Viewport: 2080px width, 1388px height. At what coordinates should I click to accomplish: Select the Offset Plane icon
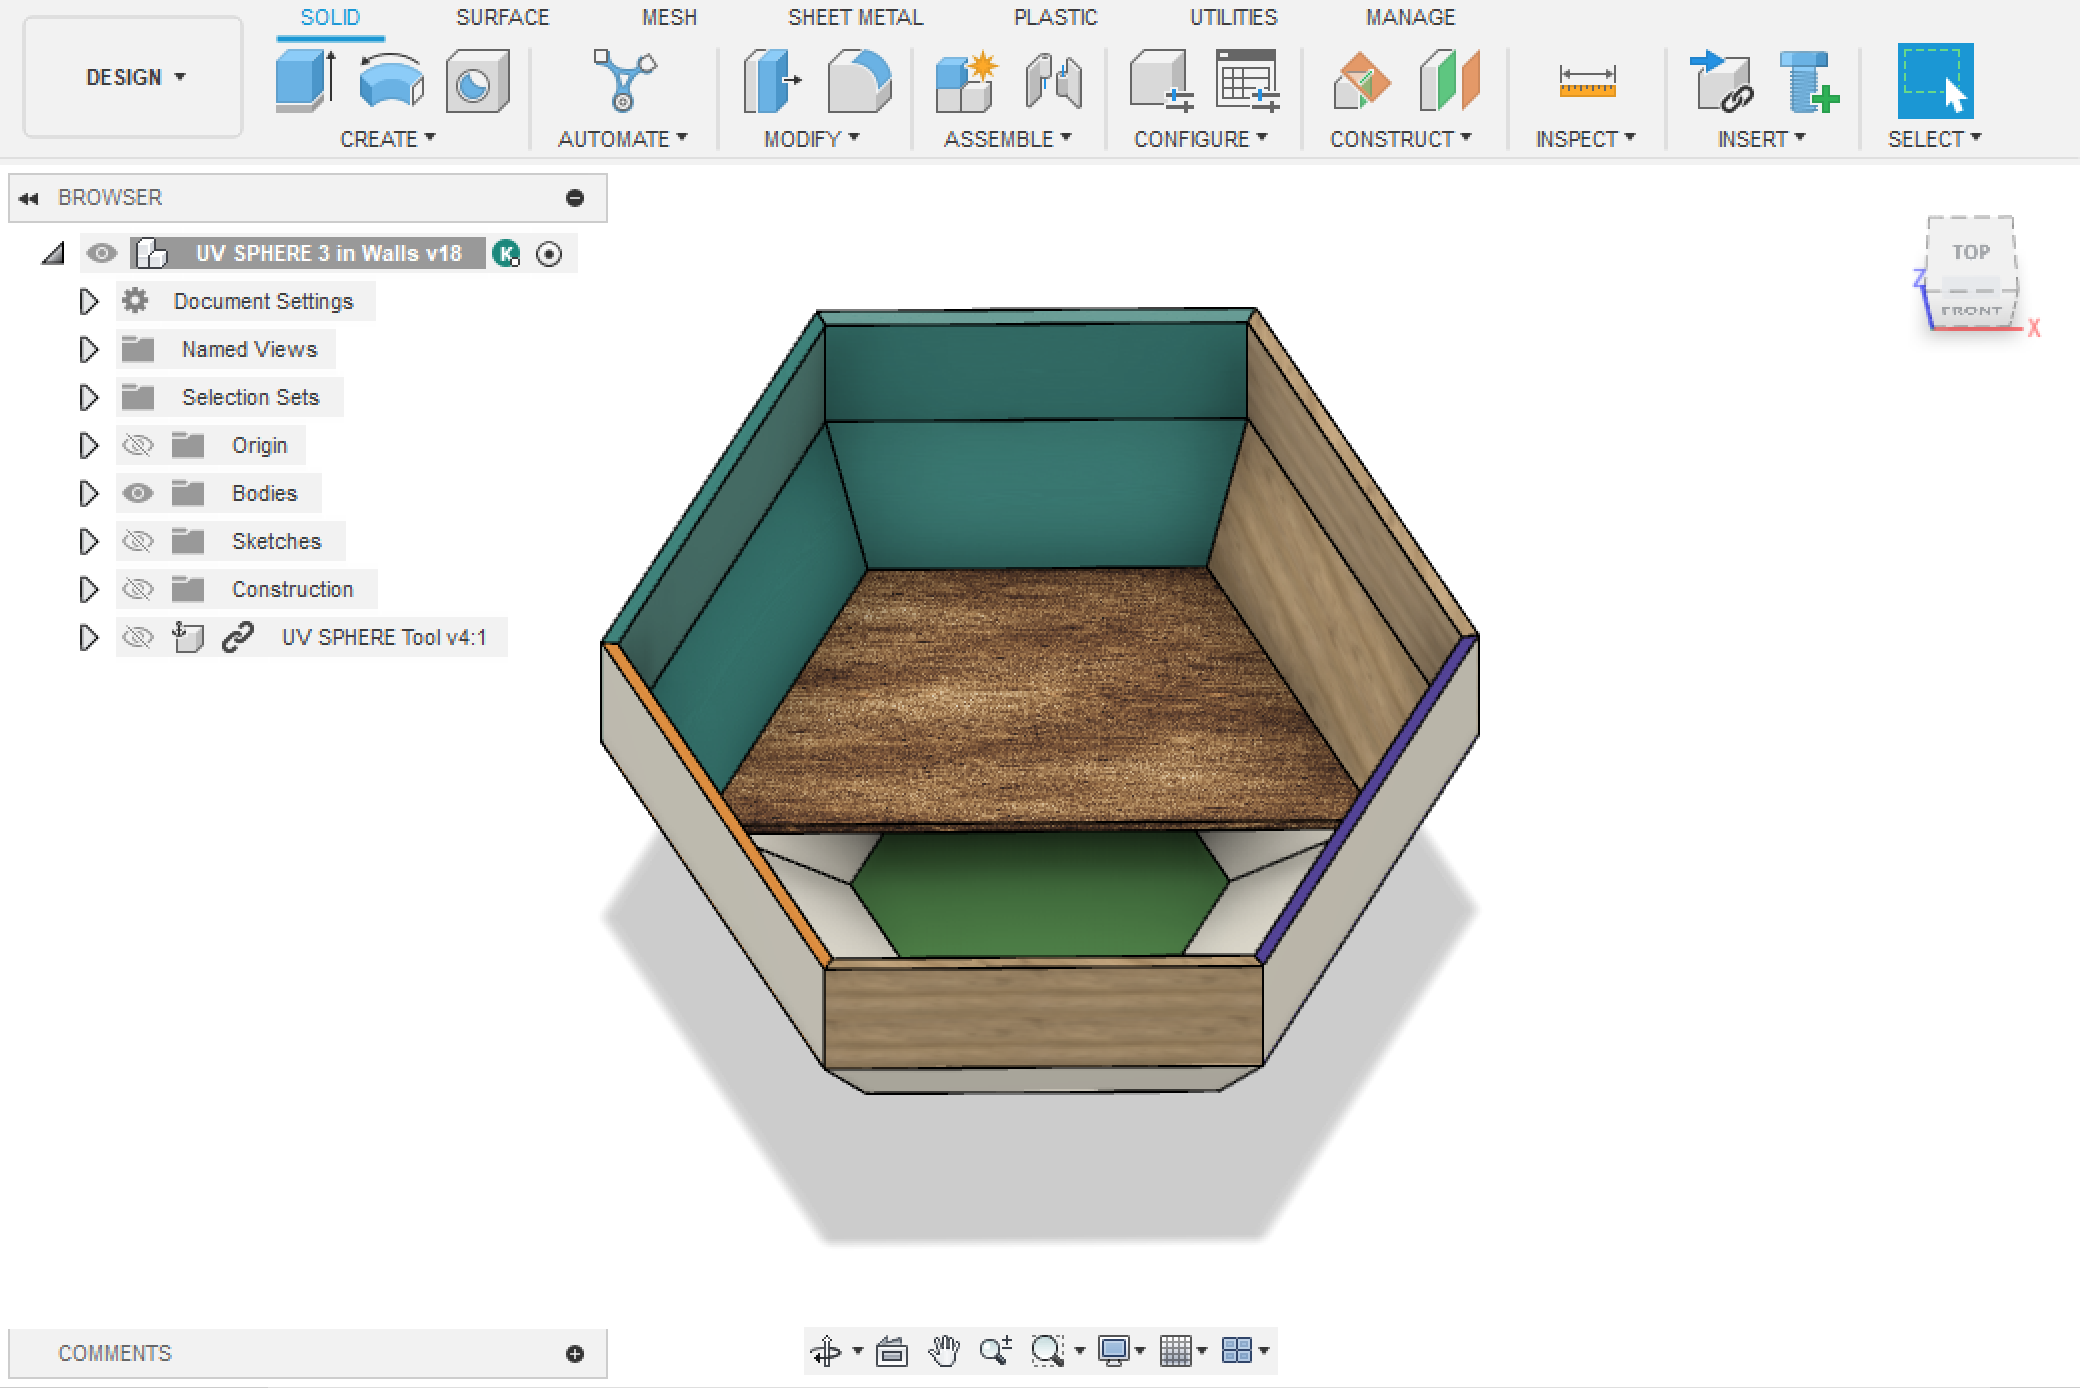click(x=1362, y=81)
